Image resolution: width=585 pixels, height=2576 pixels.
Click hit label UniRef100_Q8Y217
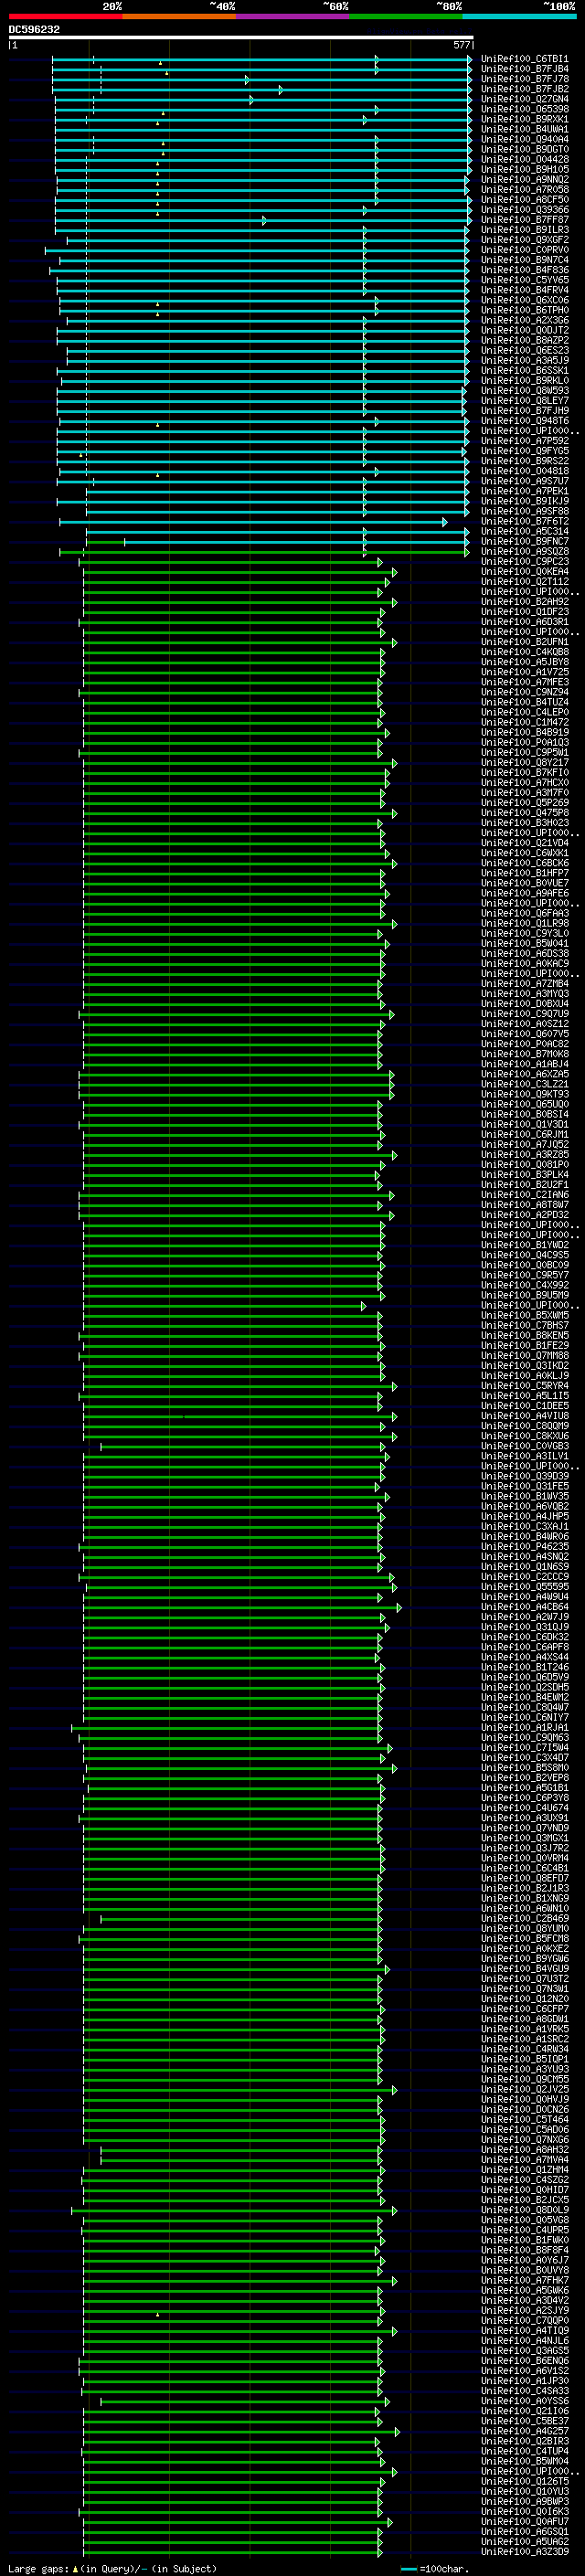click(x=525, y=763)
